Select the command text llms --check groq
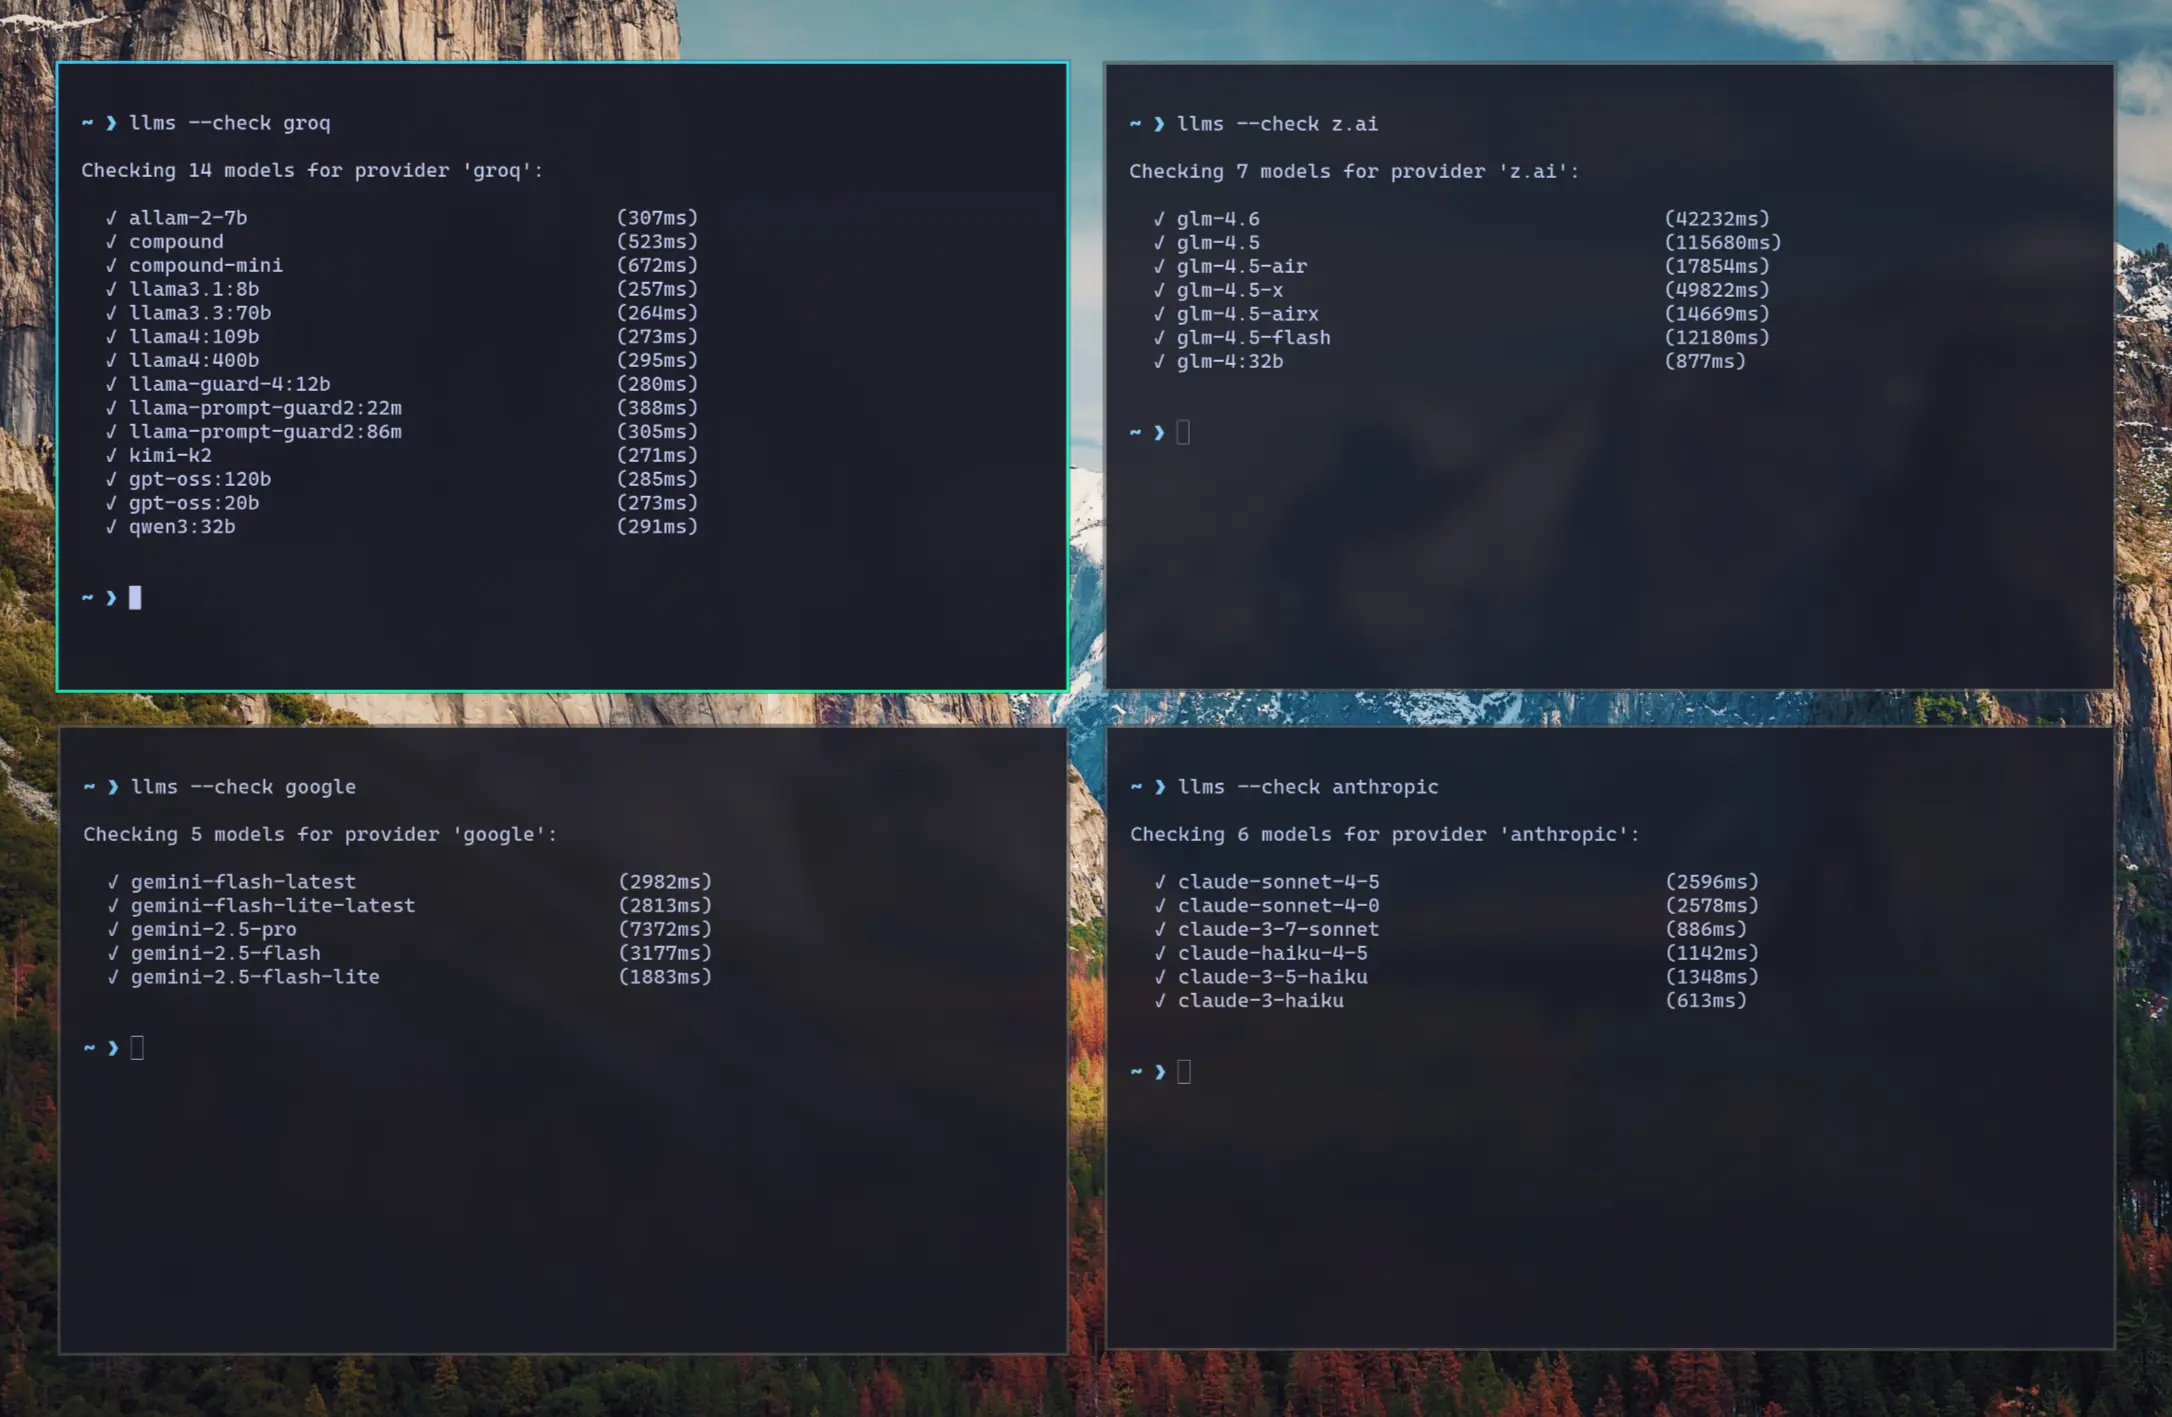This screenshot has height=1417, width=2172. pos(230,122)
